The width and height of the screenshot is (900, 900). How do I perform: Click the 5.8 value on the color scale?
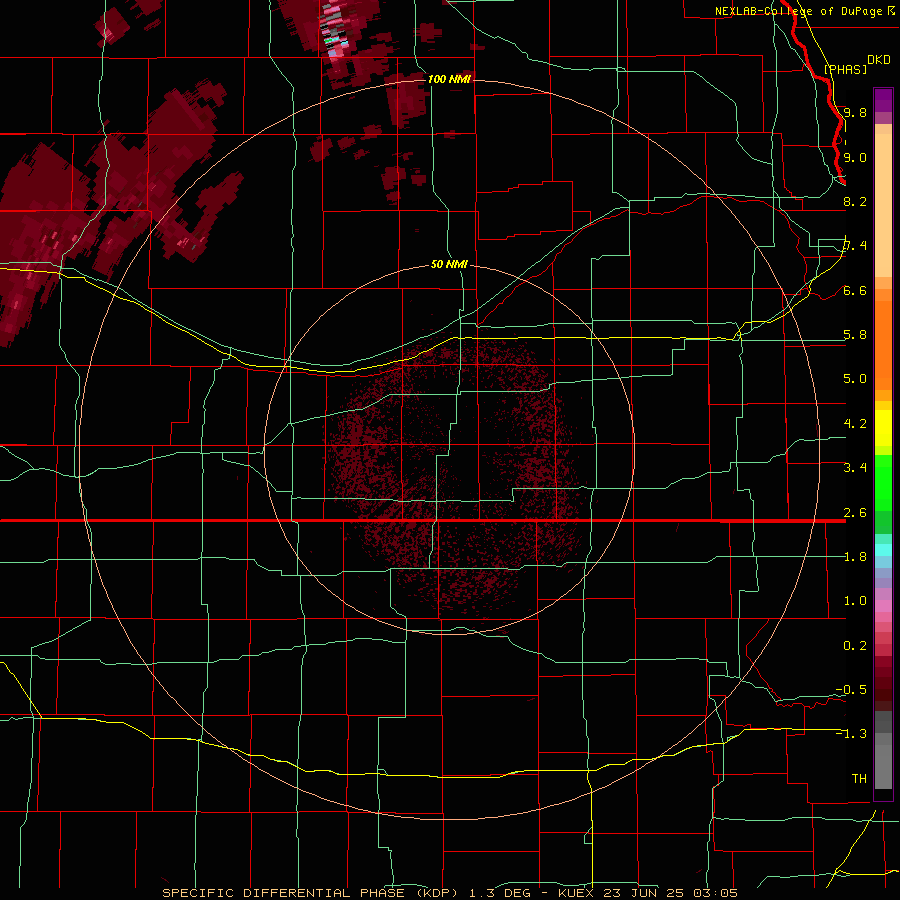point(855,335)
